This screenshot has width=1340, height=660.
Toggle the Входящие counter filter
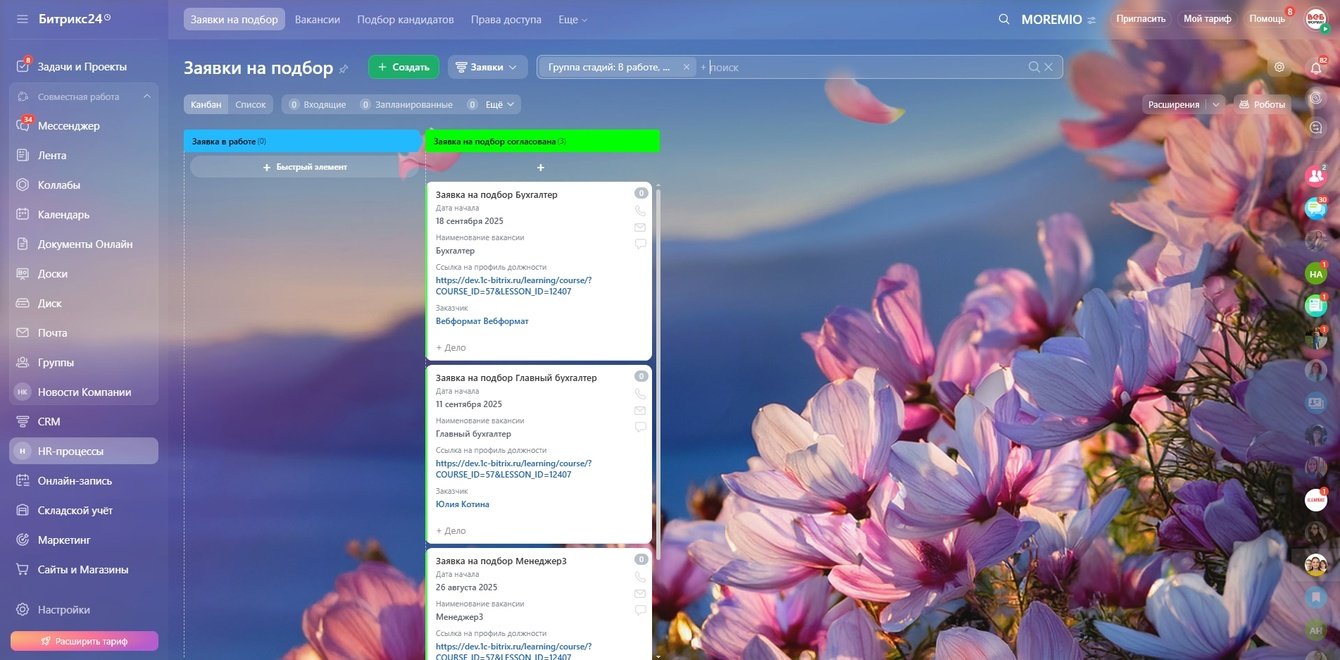(317, 104)
